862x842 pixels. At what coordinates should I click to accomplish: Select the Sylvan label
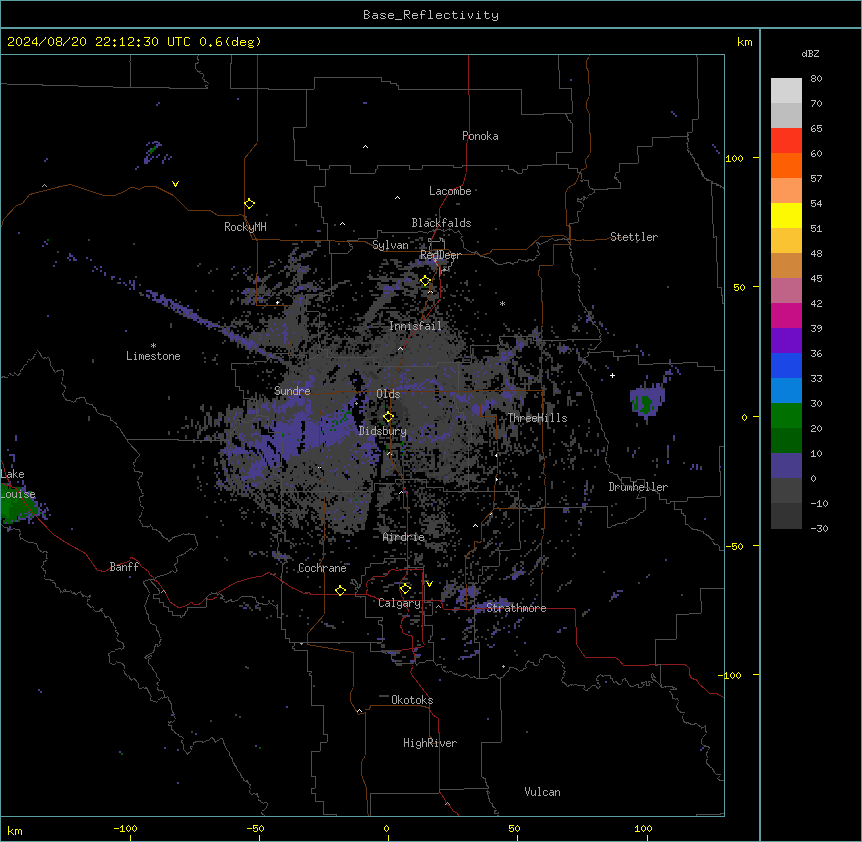coord(390,245)
